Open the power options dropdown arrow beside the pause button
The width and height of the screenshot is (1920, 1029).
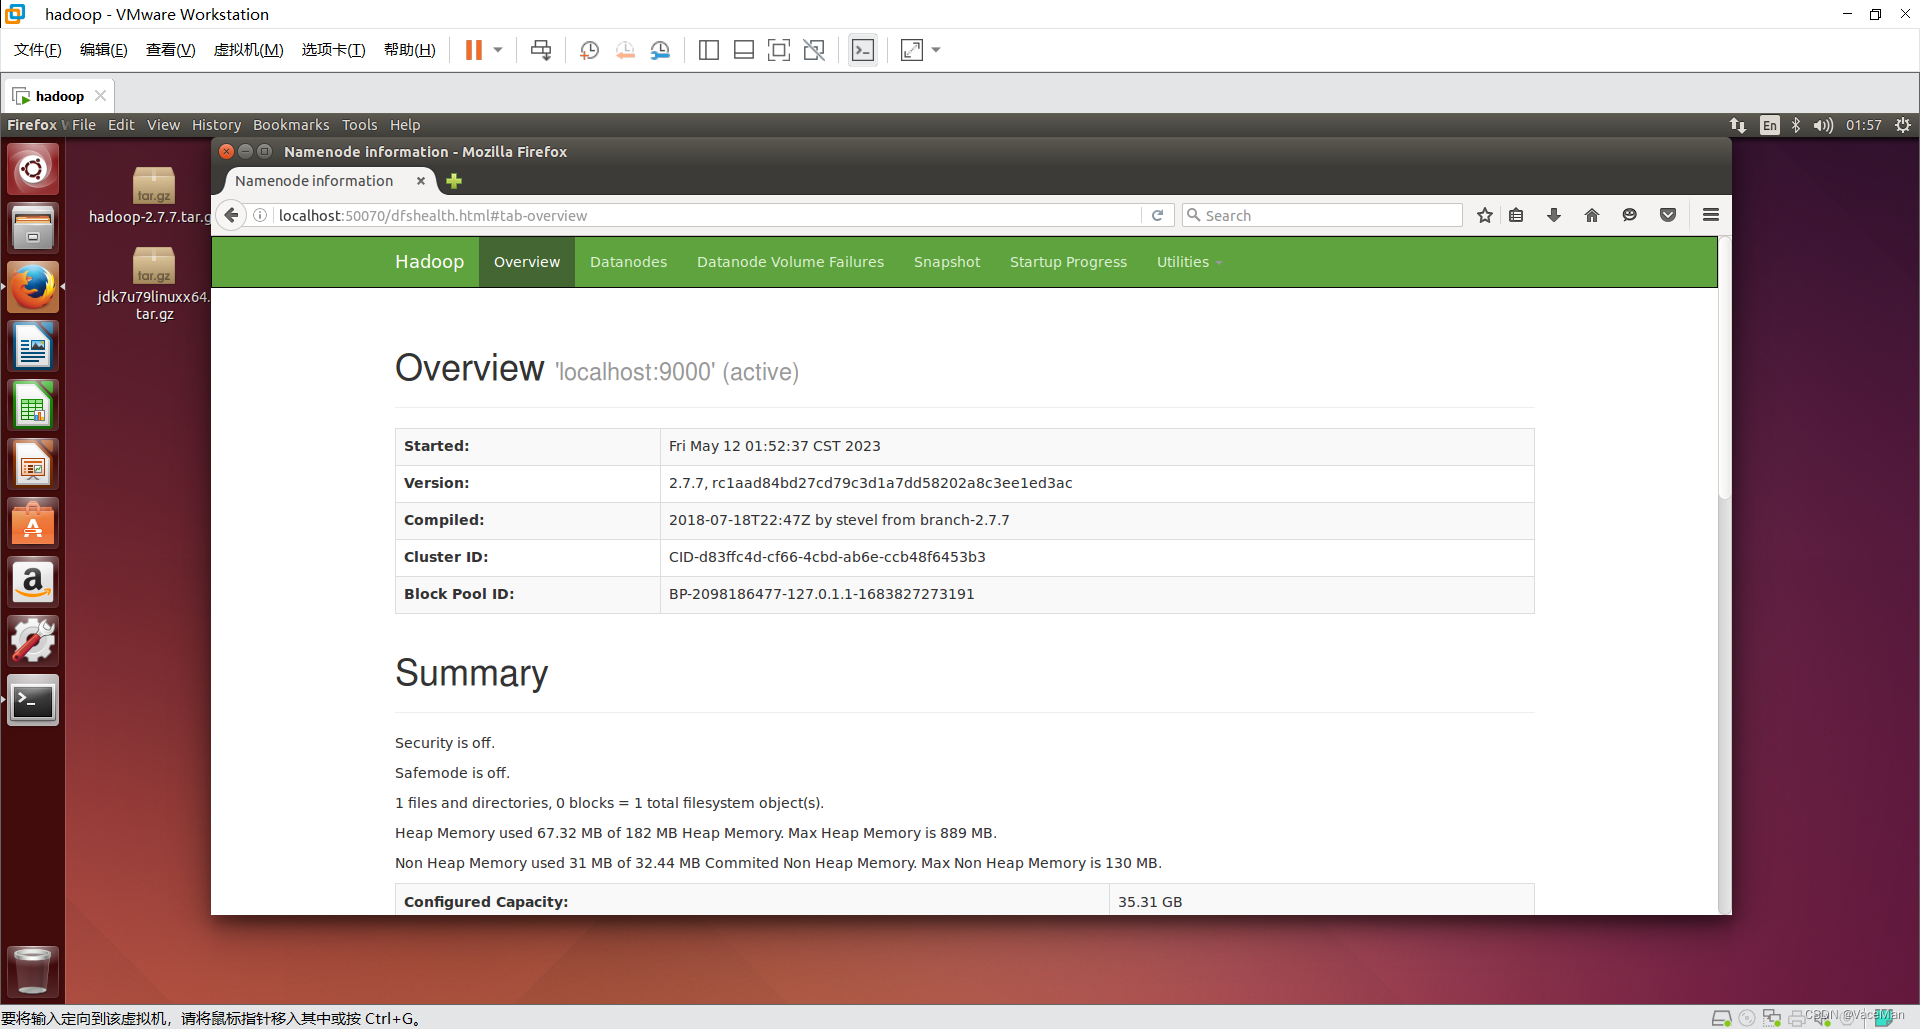point(498,50)
